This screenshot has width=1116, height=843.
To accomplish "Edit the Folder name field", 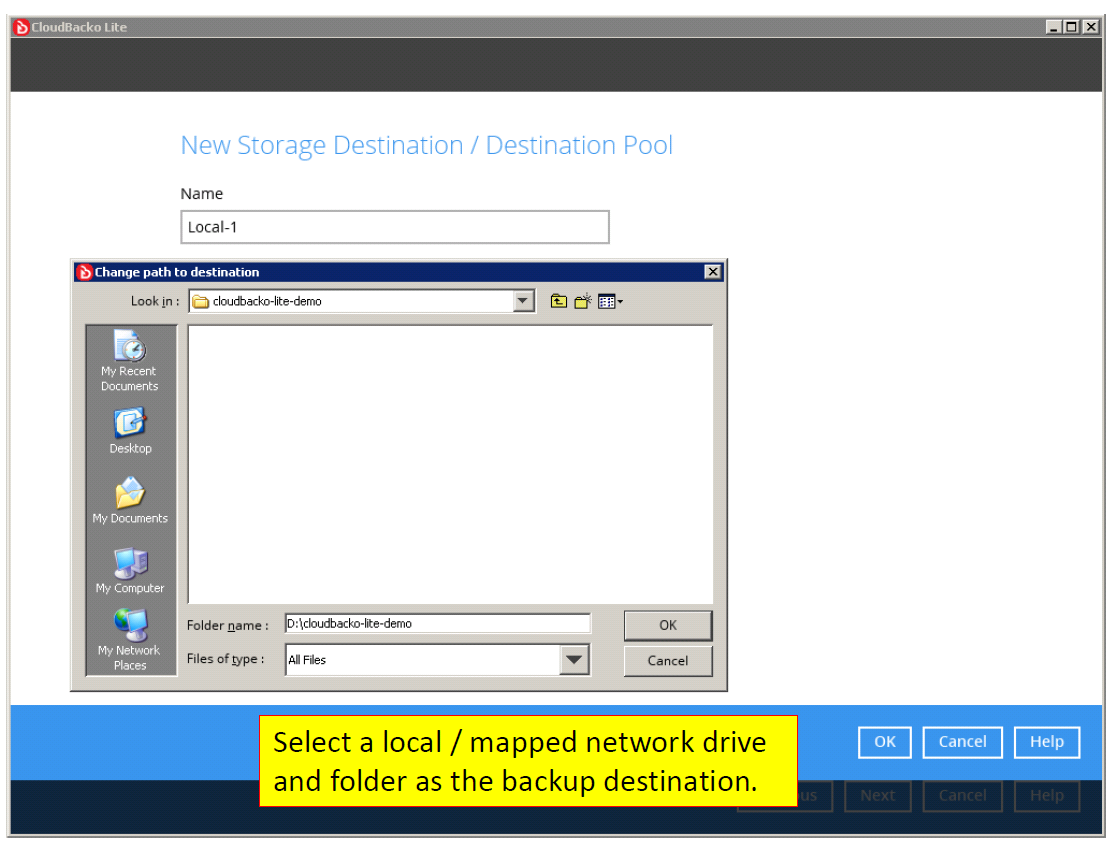I will (x=438, y=624).
